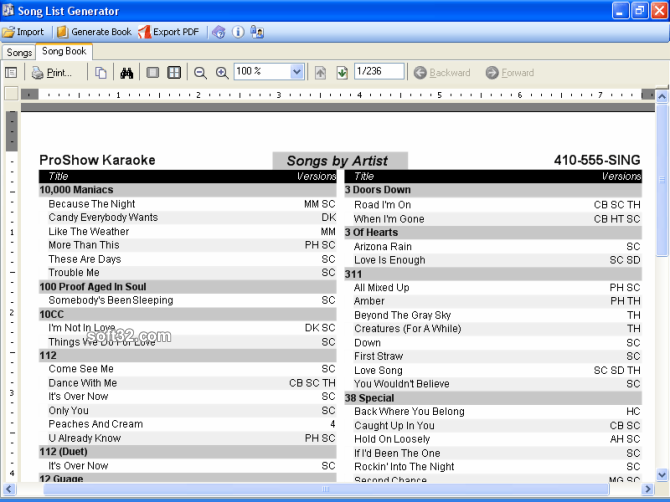Click the horizontal scrollbar right arrow
The width and height of the screenshot is (670, 502).
click(x=648, y=489)
